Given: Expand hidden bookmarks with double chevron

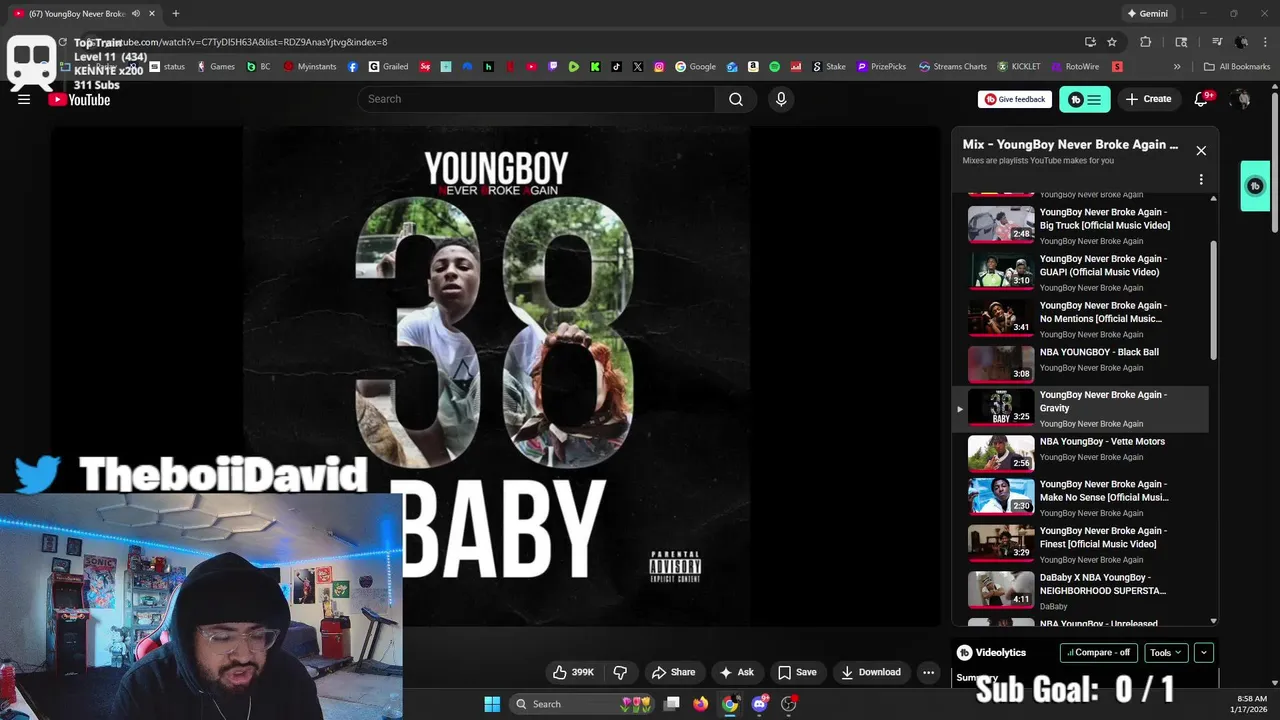Looking at the screenshot, I should tap(1177, 67).
